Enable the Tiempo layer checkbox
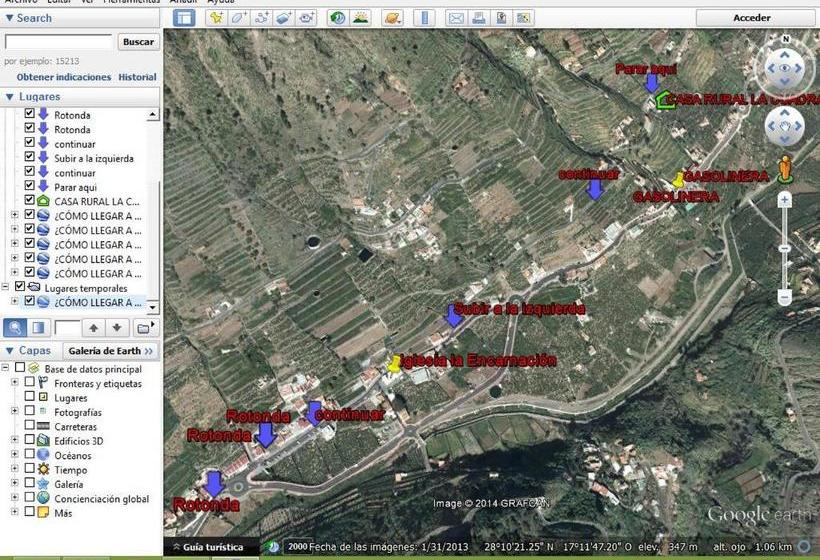The height and width of the screenshot is (560, 820). click(x=30, y=468)
